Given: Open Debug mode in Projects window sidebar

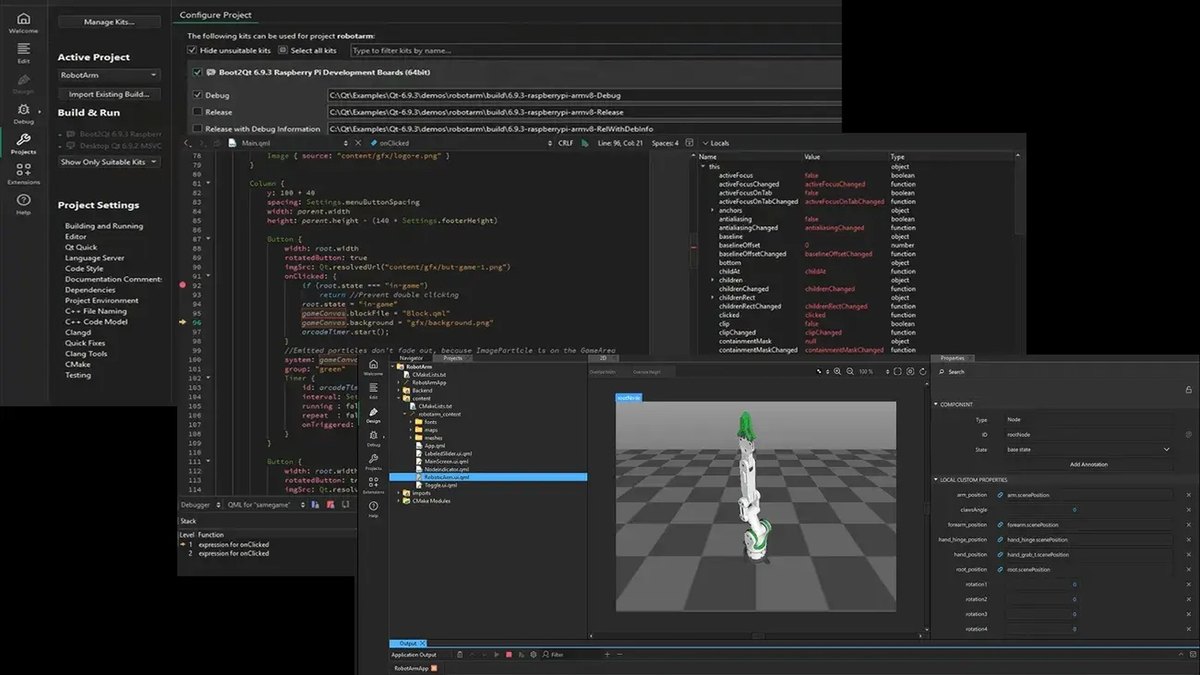Looking at the screenshot, I should tap(23, 114).
